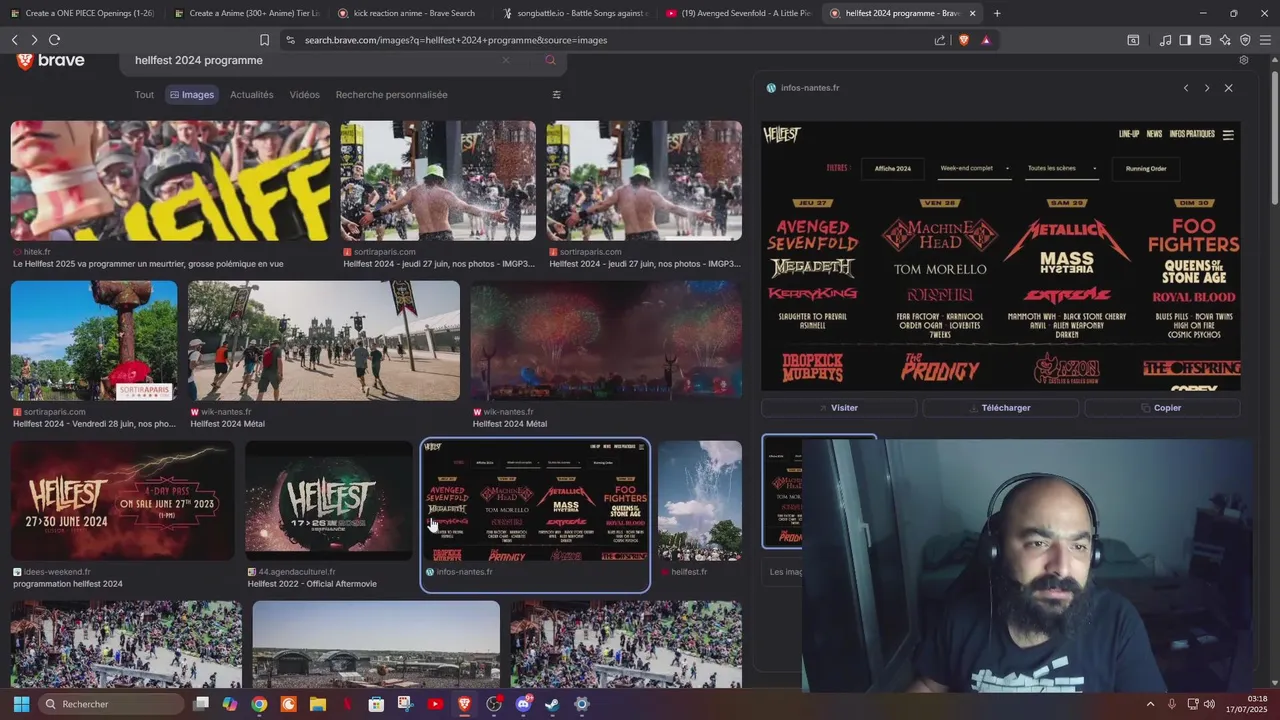Launch Google Chrome from the taskbar
The width and height of the screenshot is (1280, 720).
[259, 704]
